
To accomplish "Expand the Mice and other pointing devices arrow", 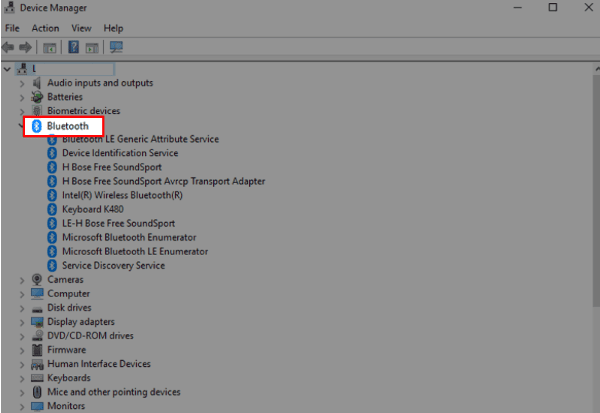I will 22,393.
